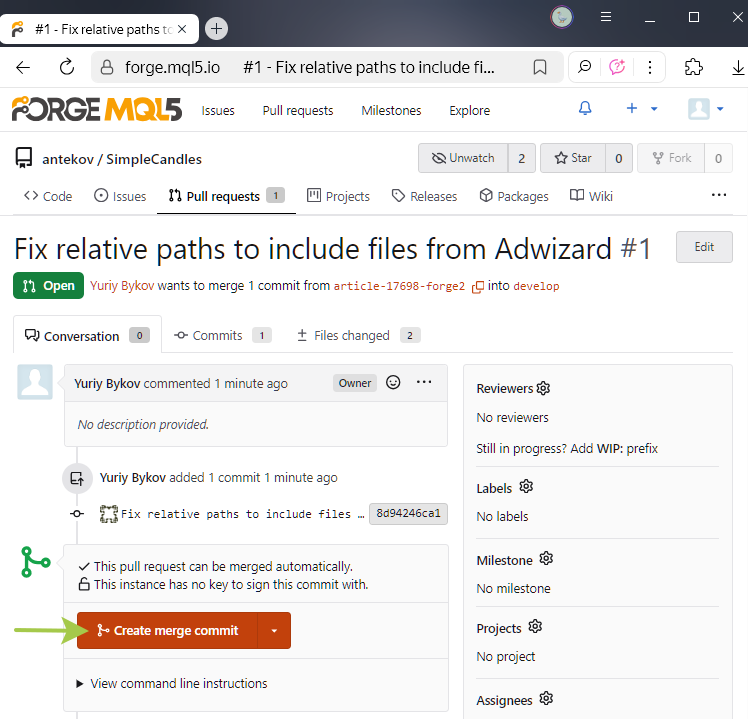The height and width of the screenshot is (719, 748).
Task: Expand the commit message ellipsis
Action: coord(361,515)
